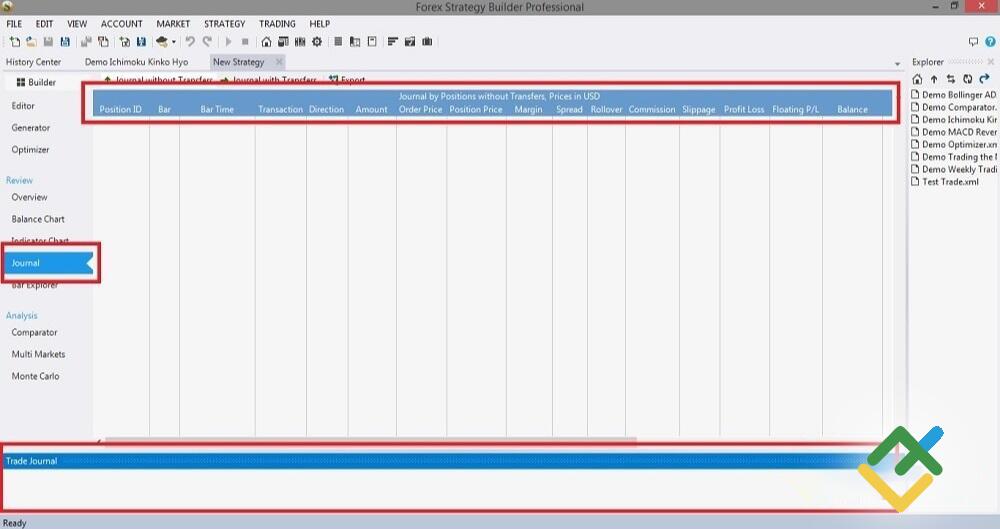Click the blue Save As disk icon
1000x529 pixels.
(x=65, y=41)
